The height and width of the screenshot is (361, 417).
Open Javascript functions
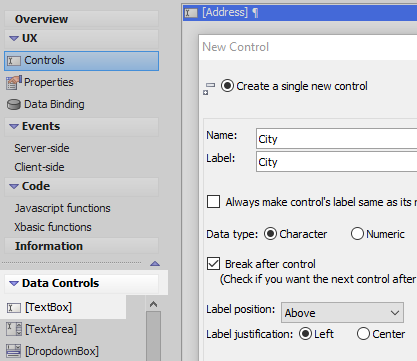62,208
